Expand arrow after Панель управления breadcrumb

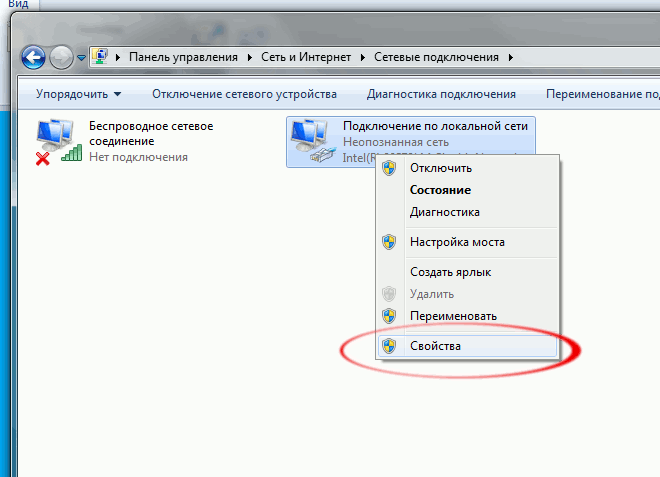tap(250, 57)
